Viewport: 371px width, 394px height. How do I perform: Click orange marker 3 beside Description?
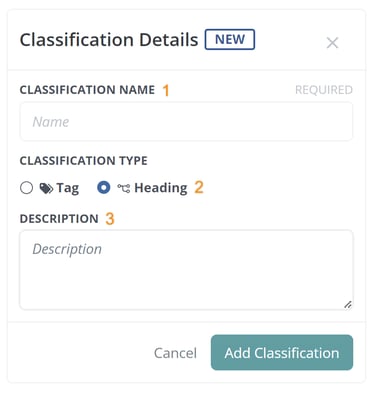(110, 219)
